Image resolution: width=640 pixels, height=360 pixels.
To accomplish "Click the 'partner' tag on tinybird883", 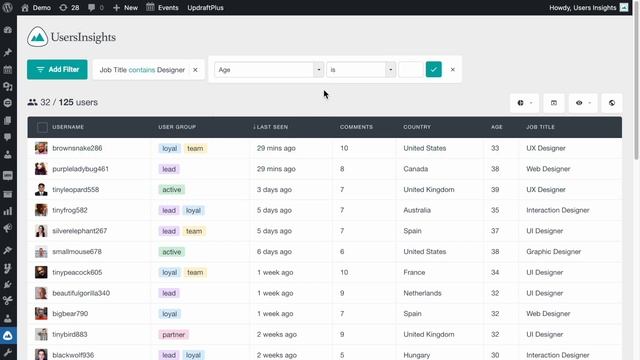I will [173, 335].
